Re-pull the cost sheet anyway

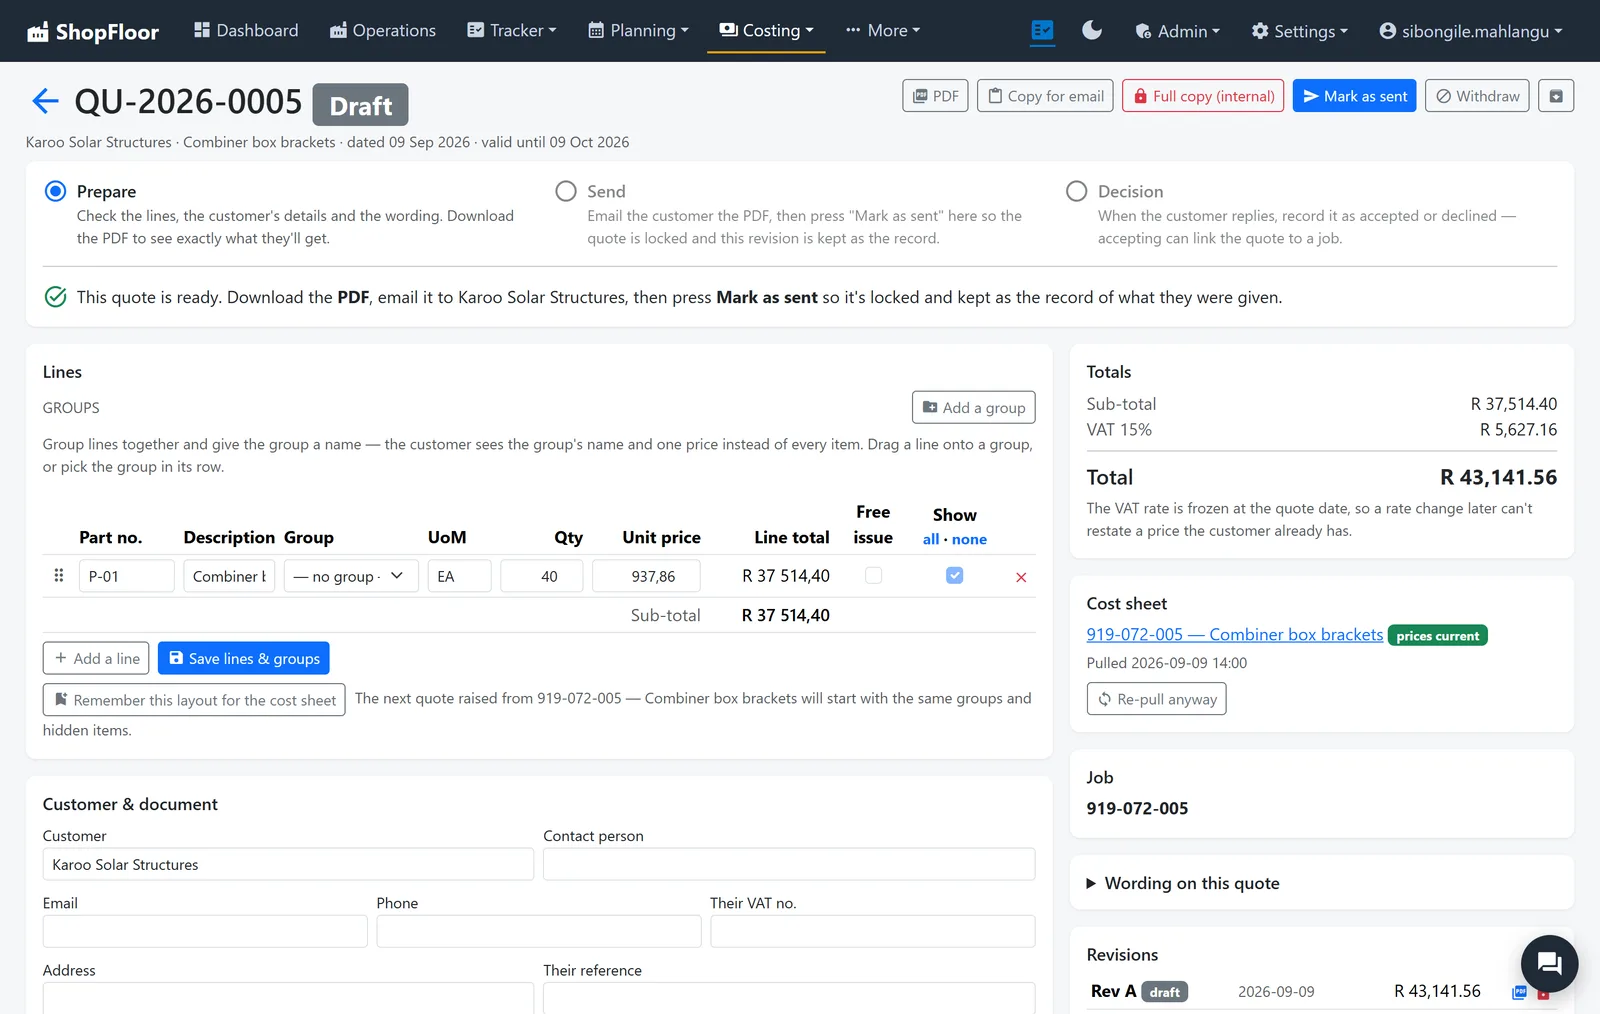pos(1156,699)
